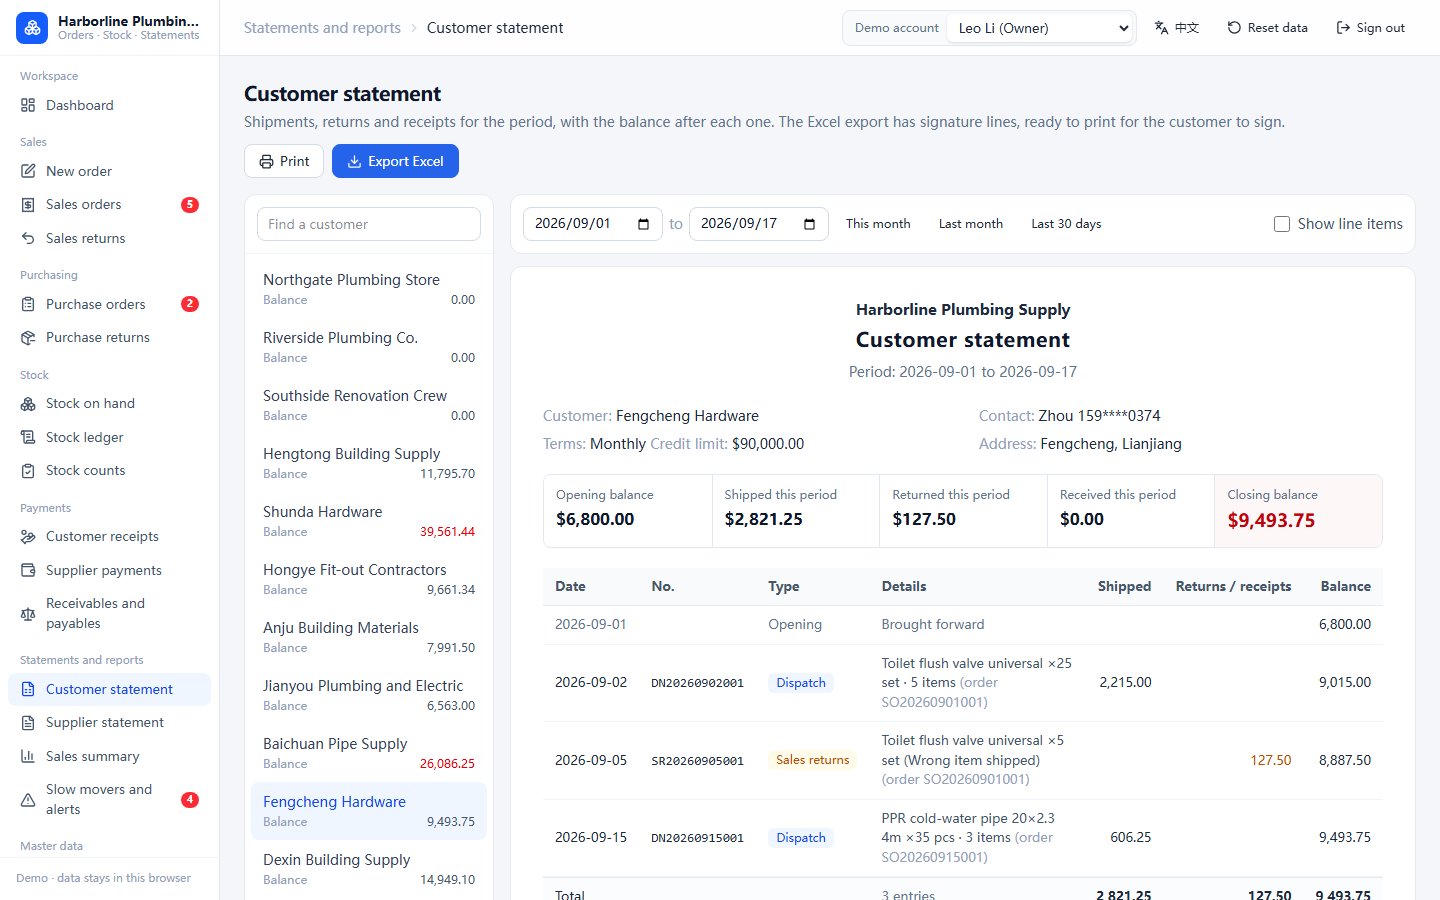Open the Demo account user dropdown
1440x900 pixels.
(x=1041, y=28)
